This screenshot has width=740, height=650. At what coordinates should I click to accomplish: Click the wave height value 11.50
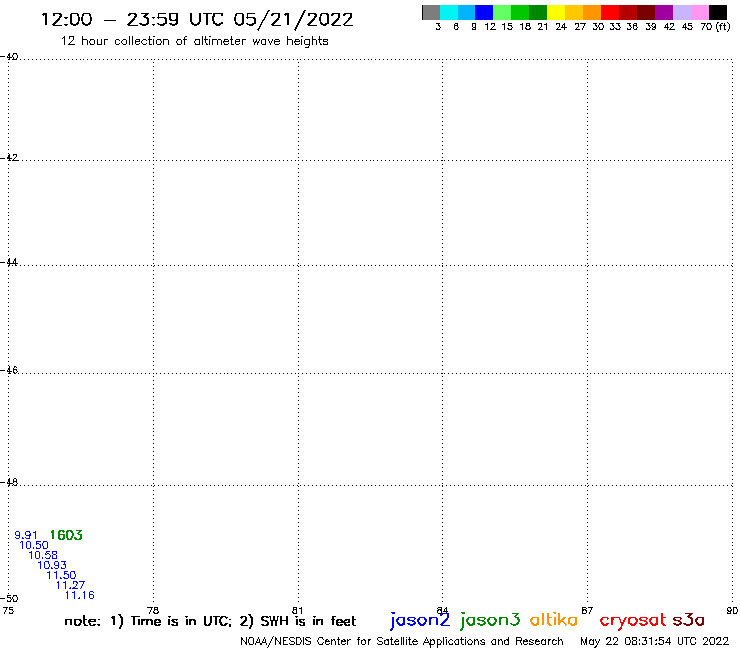coord(61,575)
